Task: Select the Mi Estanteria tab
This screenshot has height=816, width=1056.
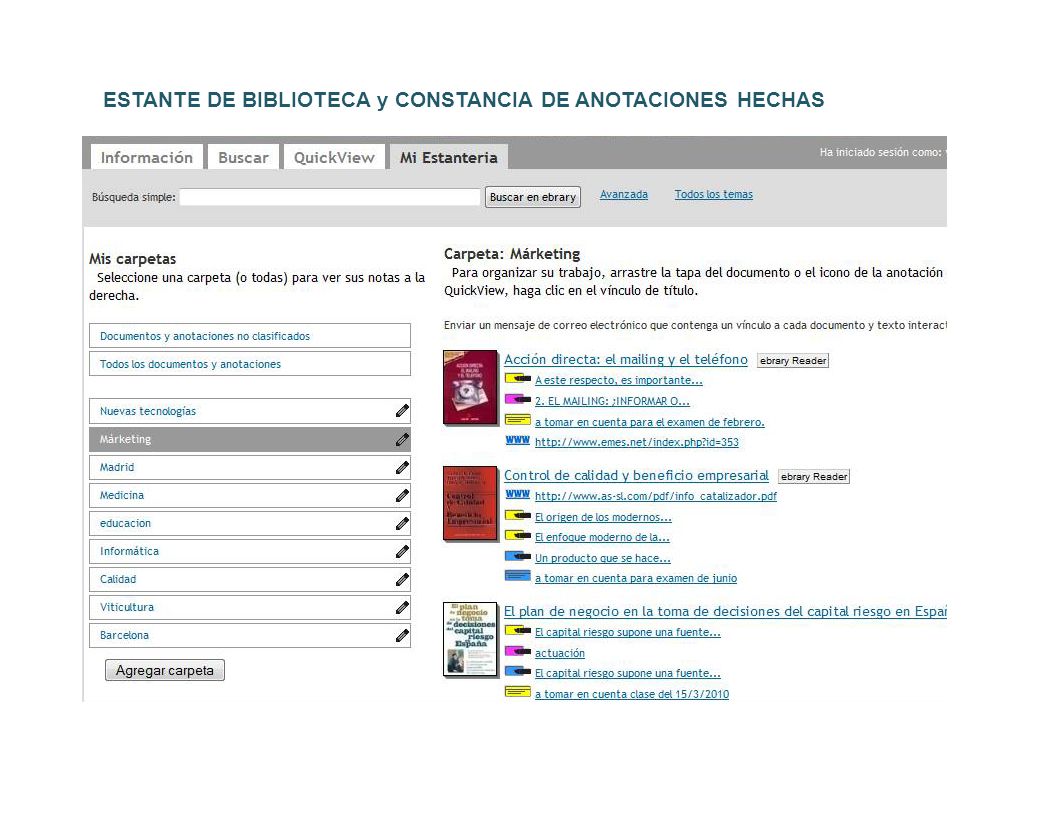Action: pyautogui.click(x=449, y=157)
